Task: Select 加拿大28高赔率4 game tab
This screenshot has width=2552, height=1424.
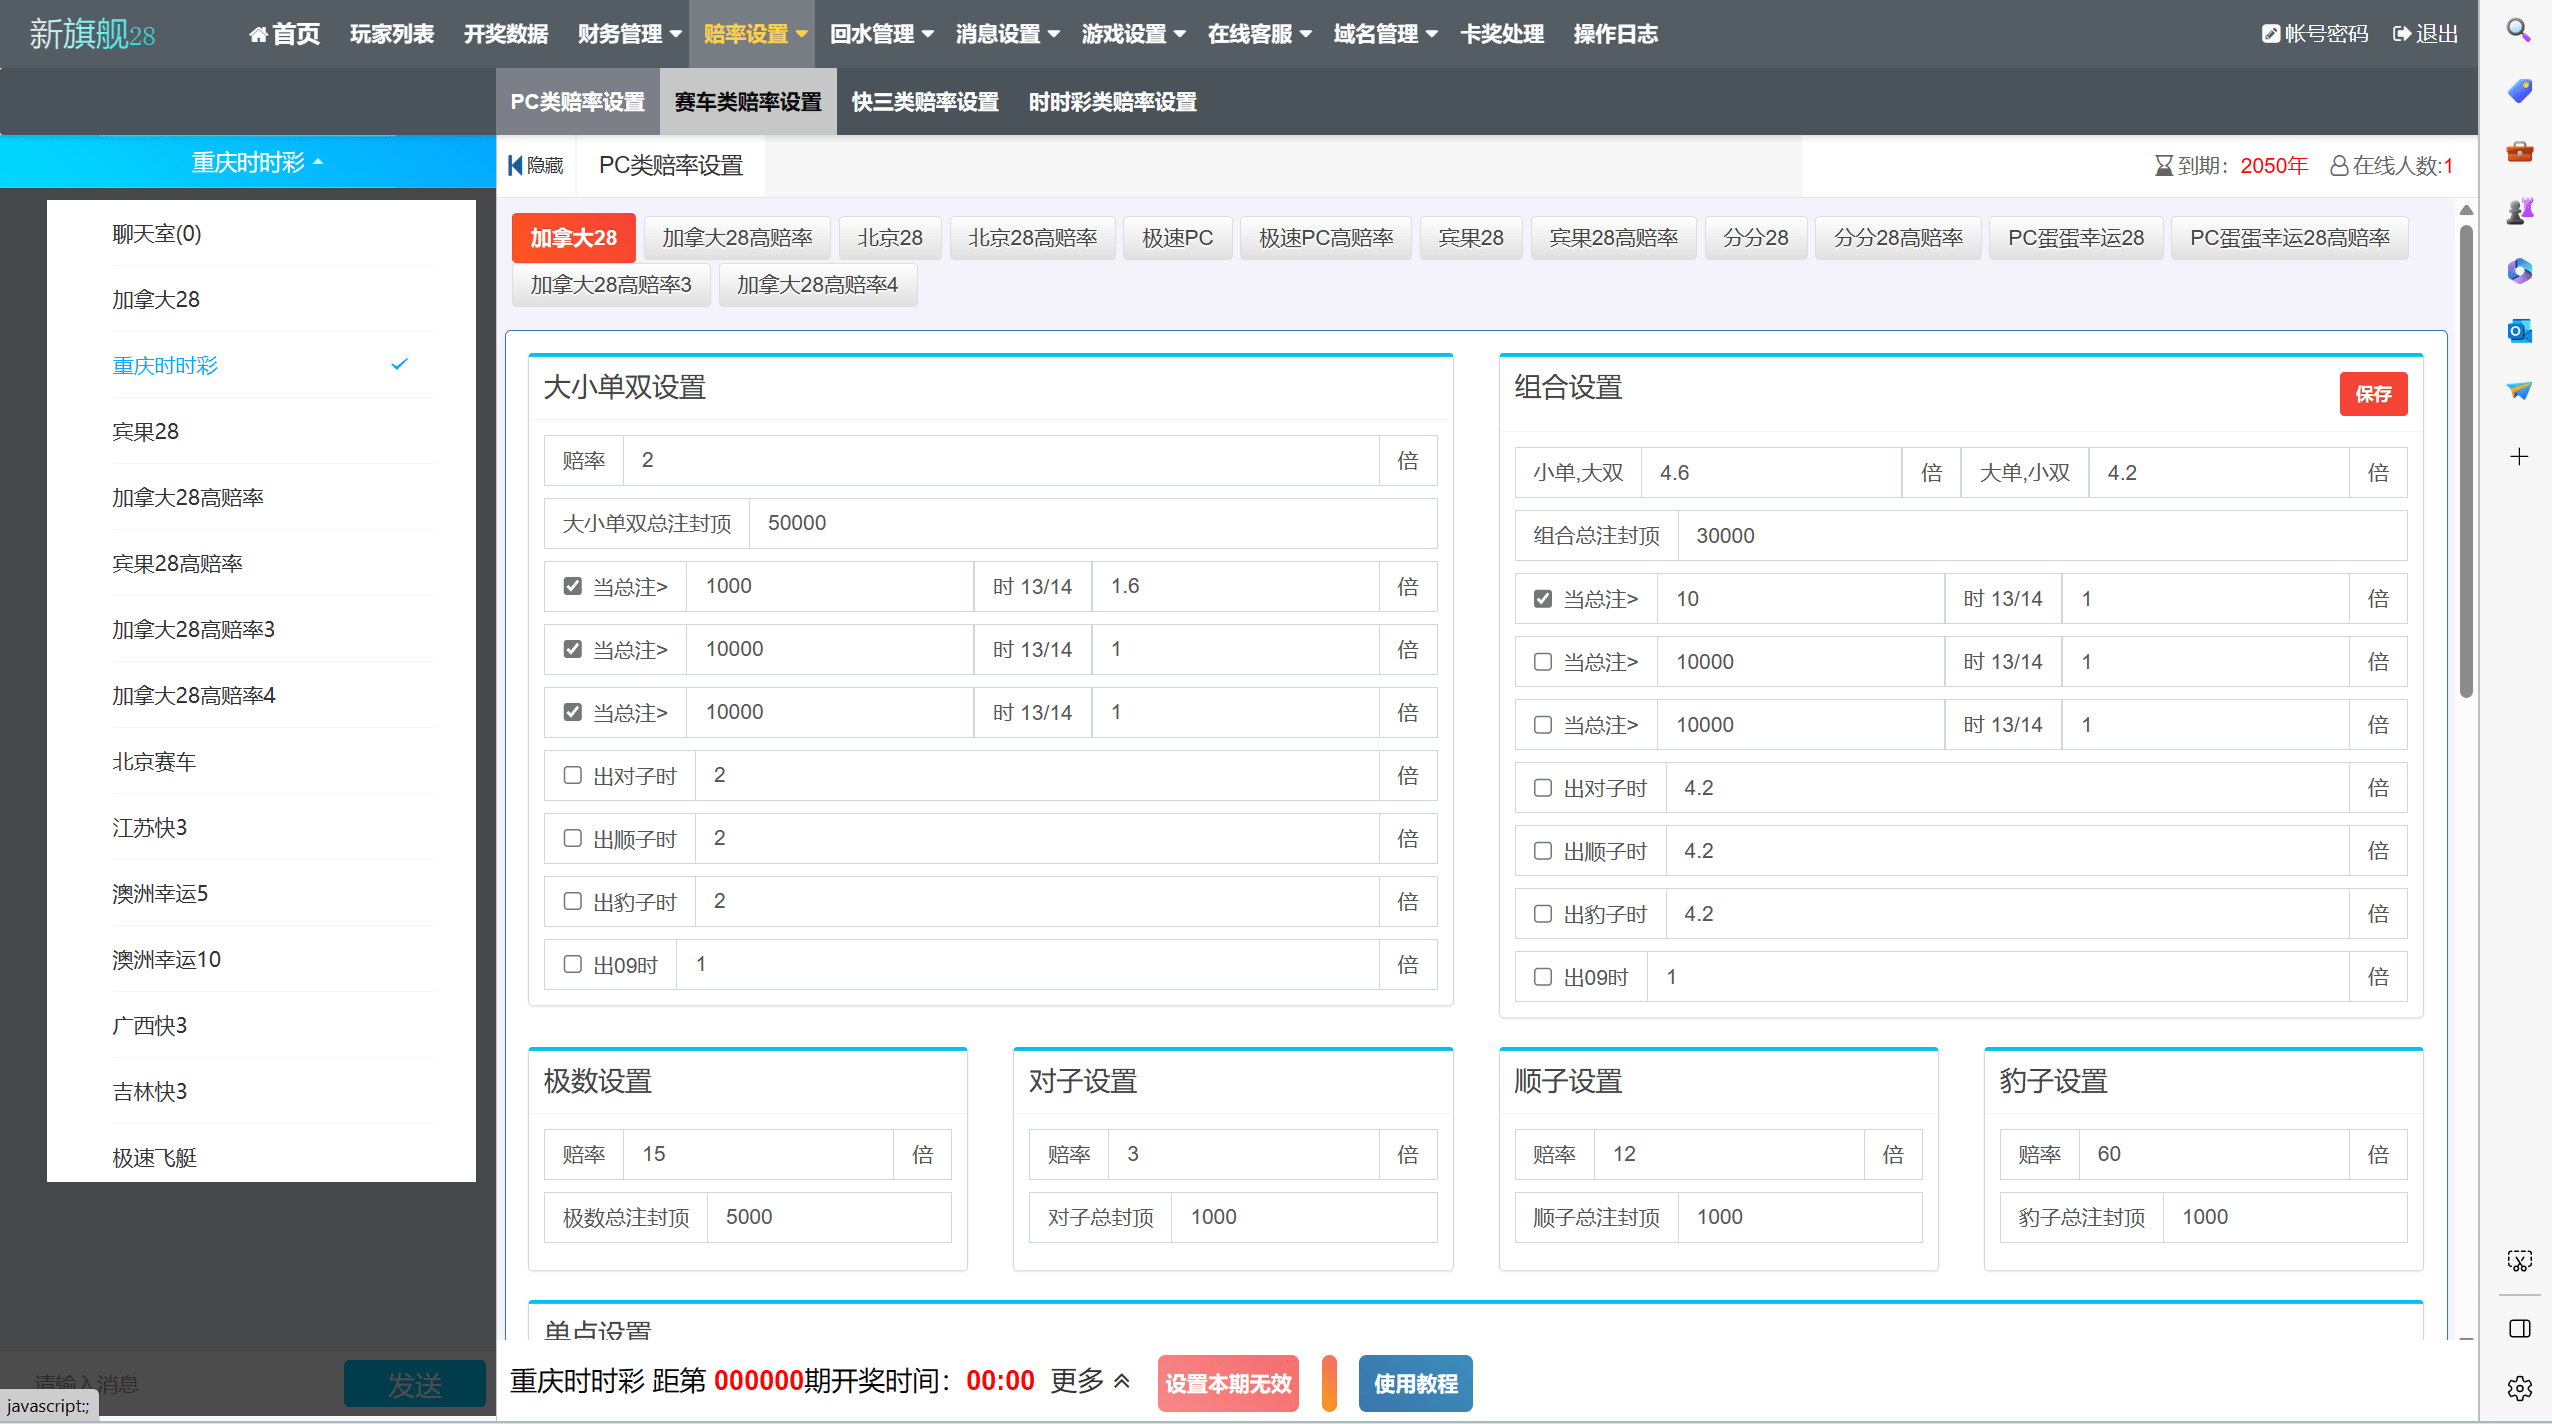Action: coord(817,285)
